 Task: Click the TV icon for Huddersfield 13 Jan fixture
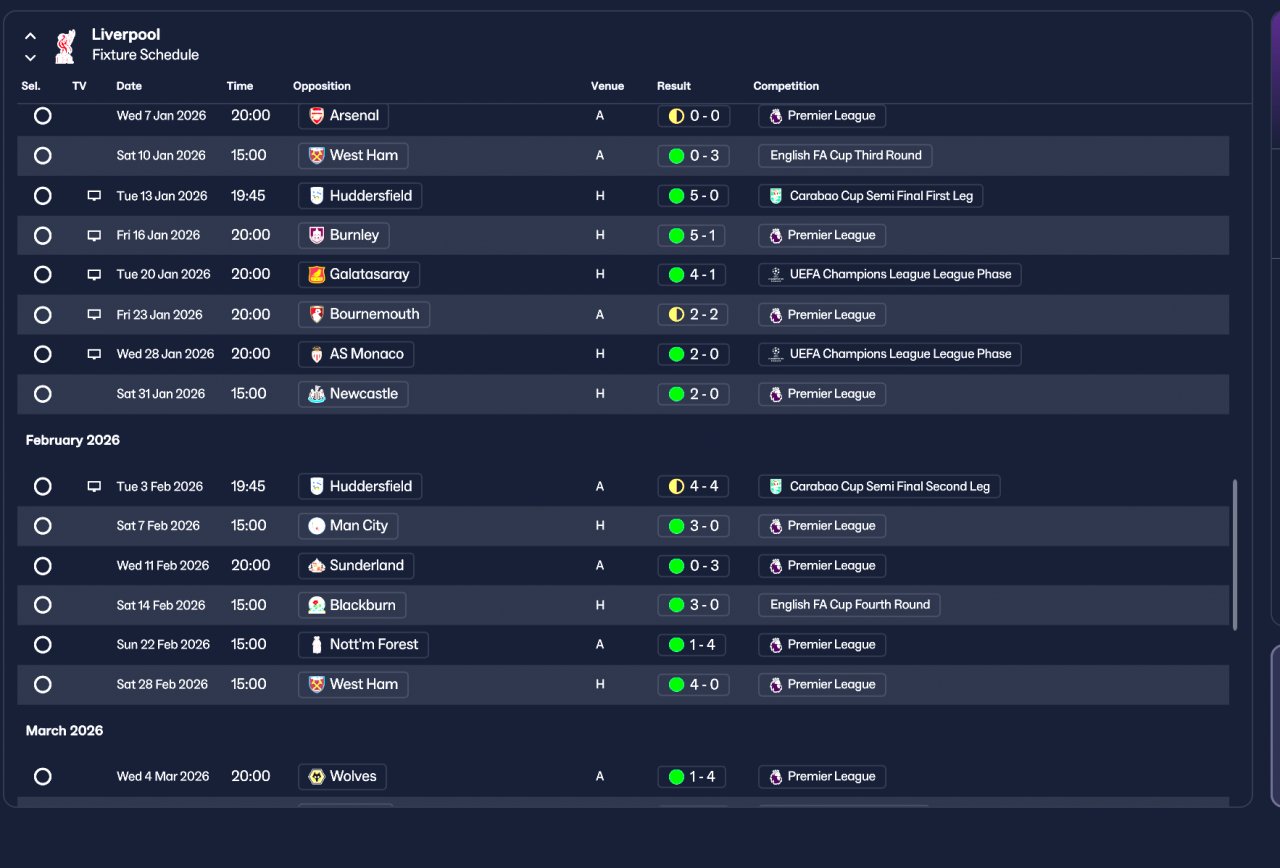click(x=94, y=196)
